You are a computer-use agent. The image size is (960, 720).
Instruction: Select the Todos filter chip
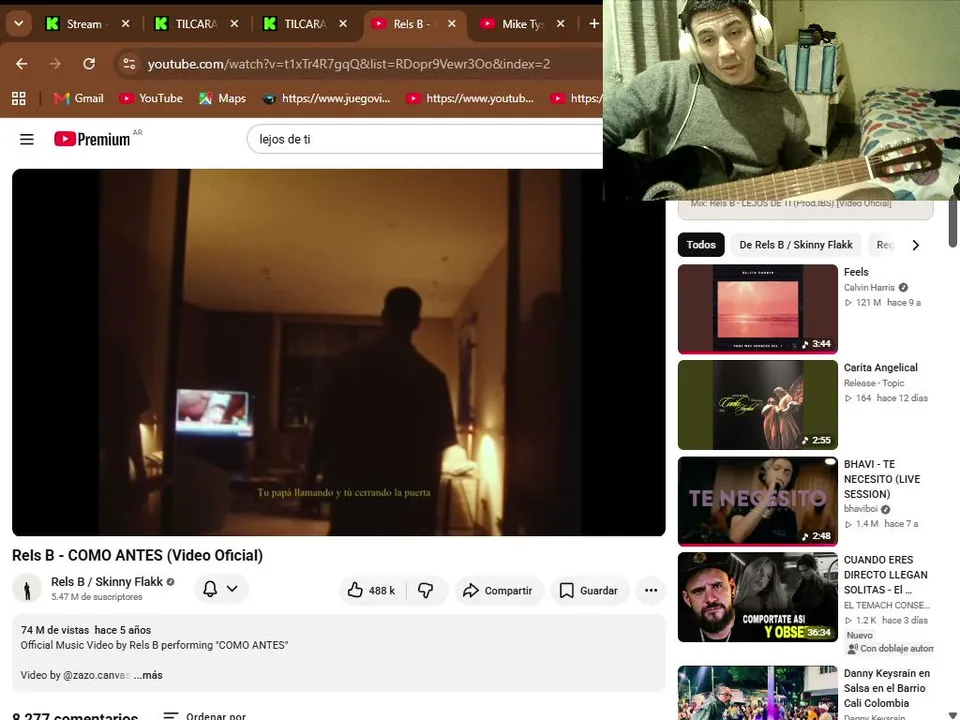tap(701, 245)
